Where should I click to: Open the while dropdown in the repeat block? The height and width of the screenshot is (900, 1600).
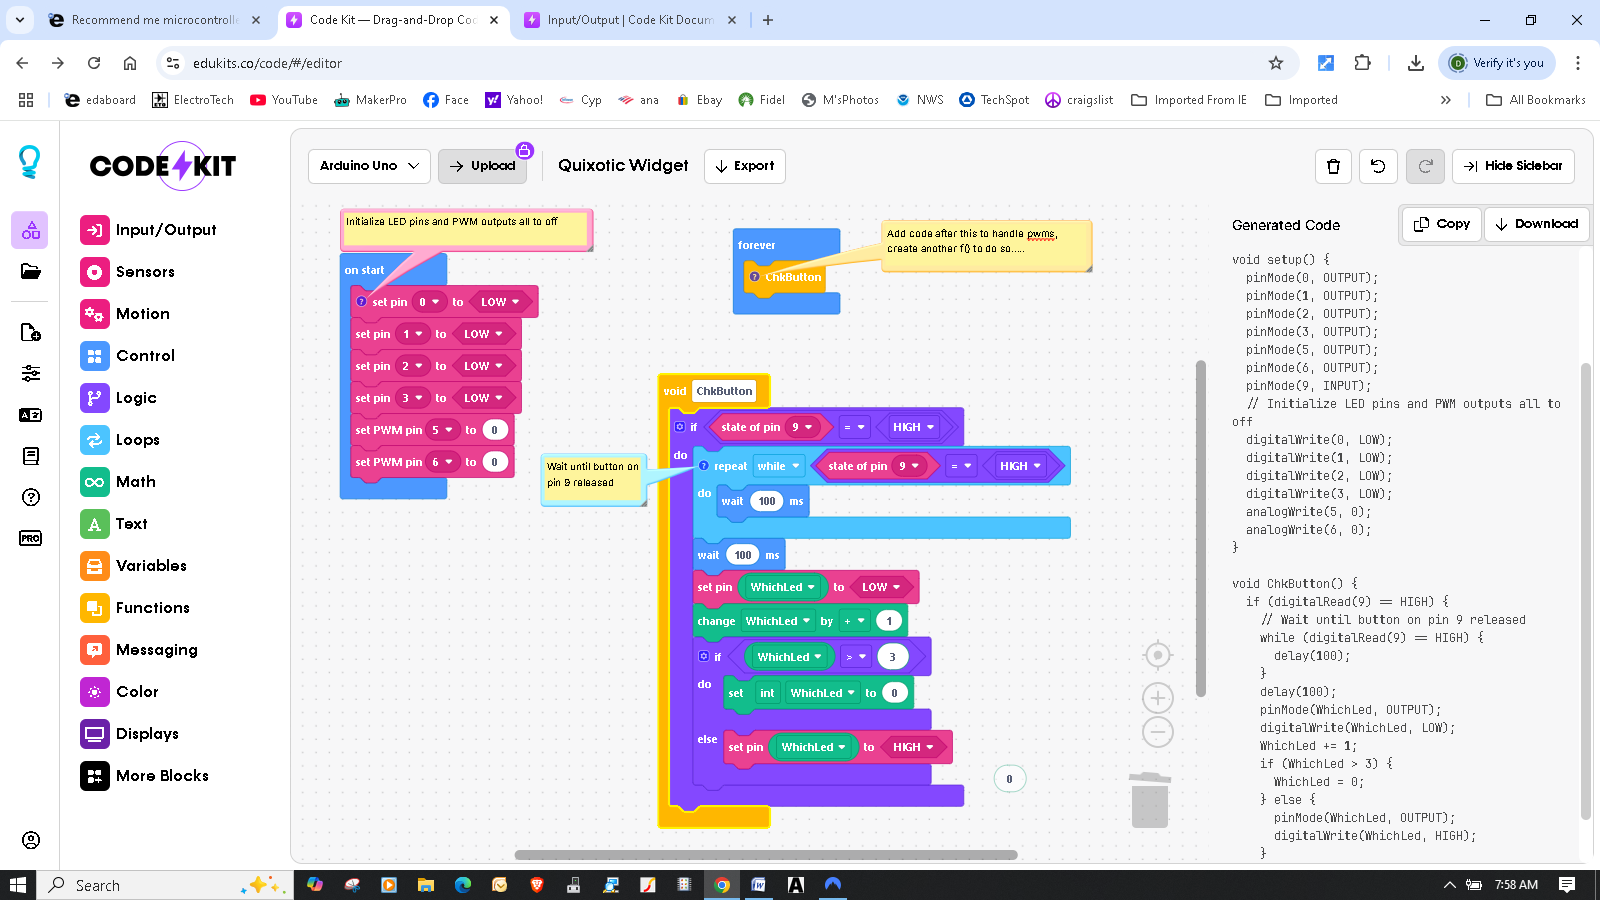click(779, 466)
